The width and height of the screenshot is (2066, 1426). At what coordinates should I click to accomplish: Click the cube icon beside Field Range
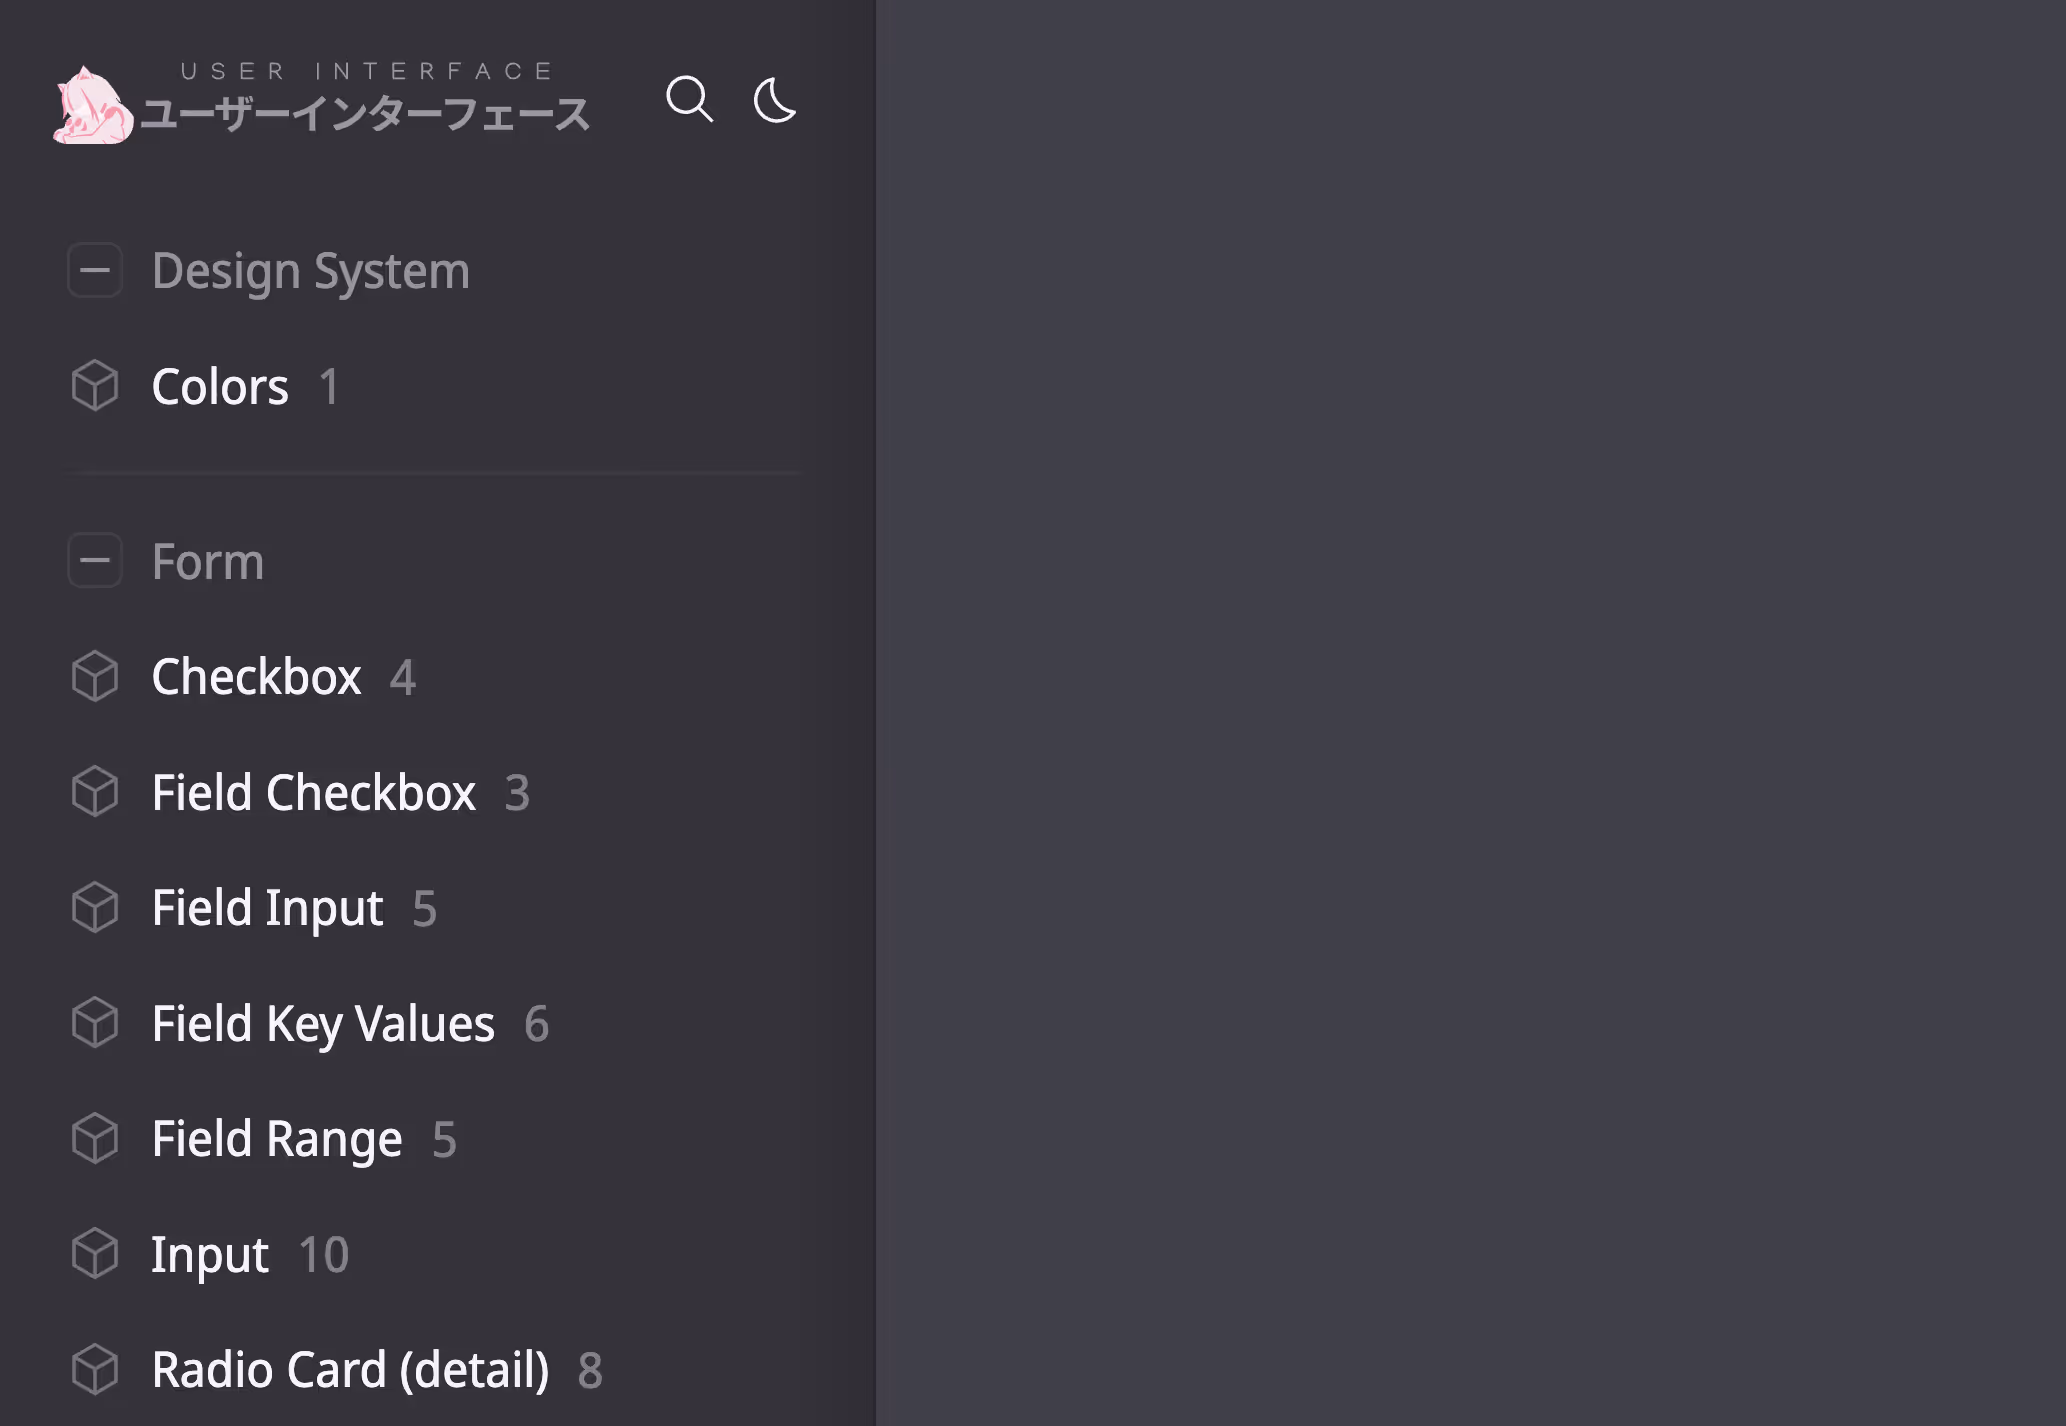[x=95, y=1139]
